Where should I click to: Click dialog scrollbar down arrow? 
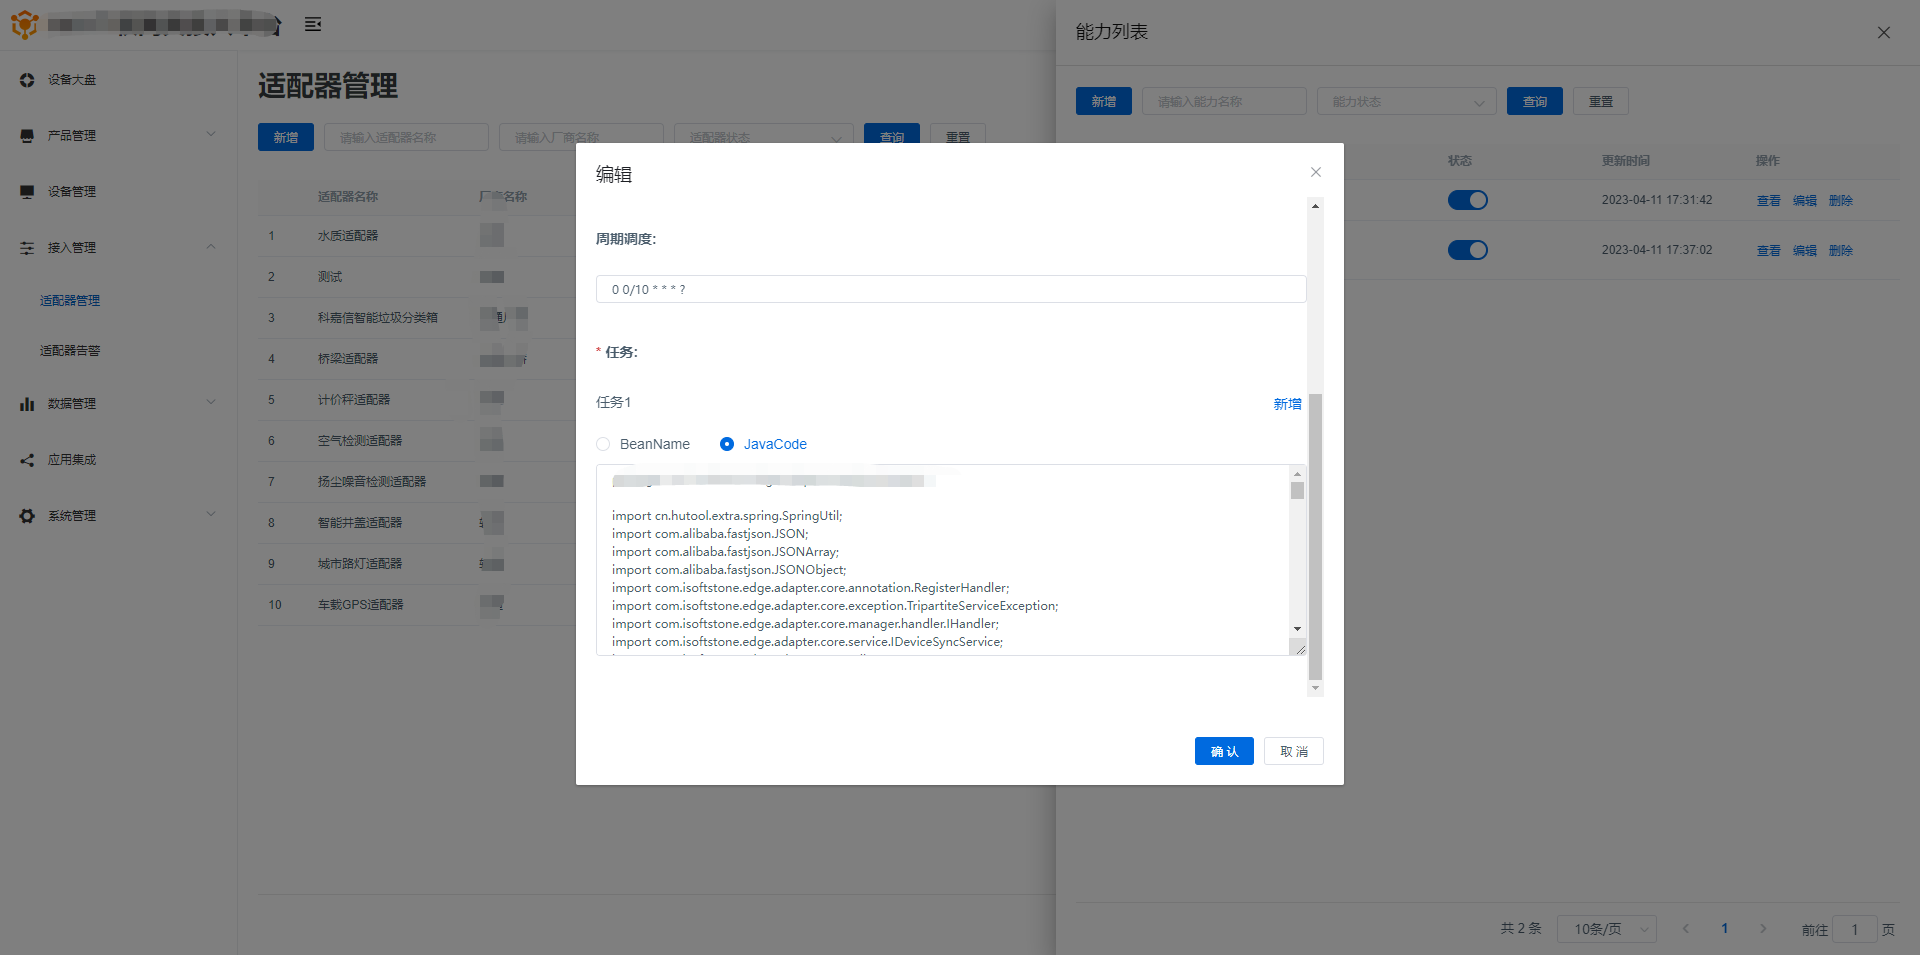tap(1315, 688)
